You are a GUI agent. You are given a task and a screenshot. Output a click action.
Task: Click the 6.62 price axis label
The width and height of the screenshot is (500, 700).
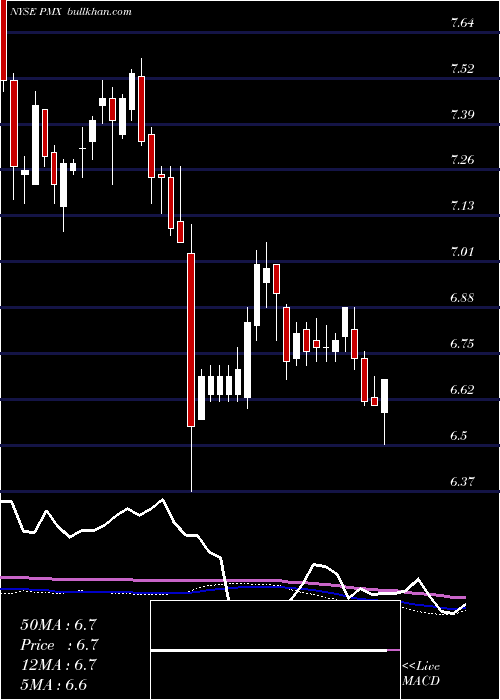(462, 390)
